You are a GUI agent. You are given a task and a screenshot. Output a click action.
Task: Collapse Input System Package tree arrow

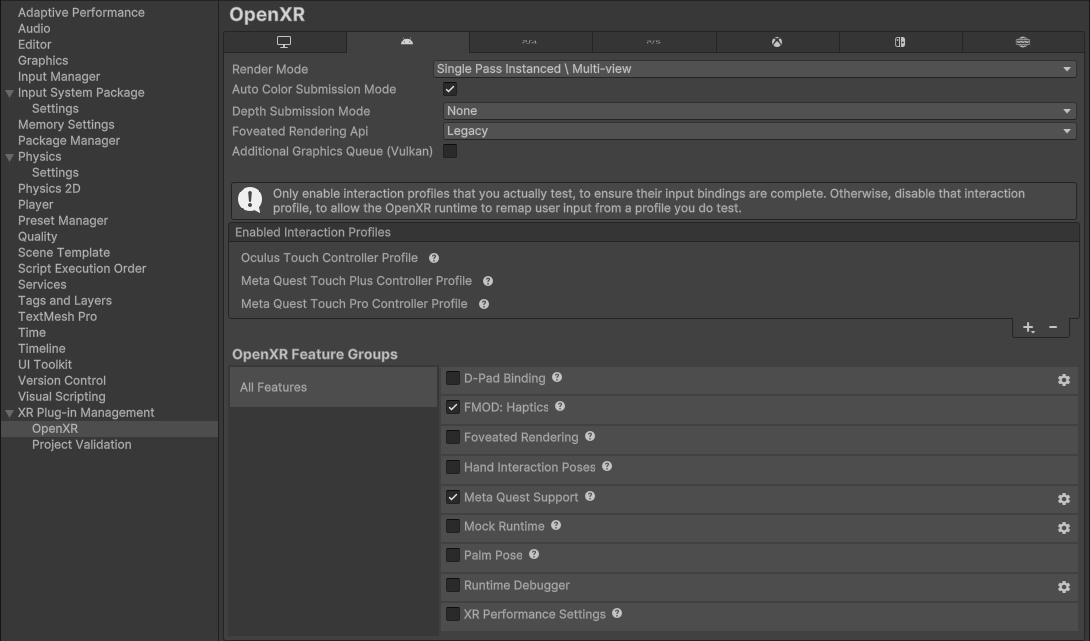[10, 93]
